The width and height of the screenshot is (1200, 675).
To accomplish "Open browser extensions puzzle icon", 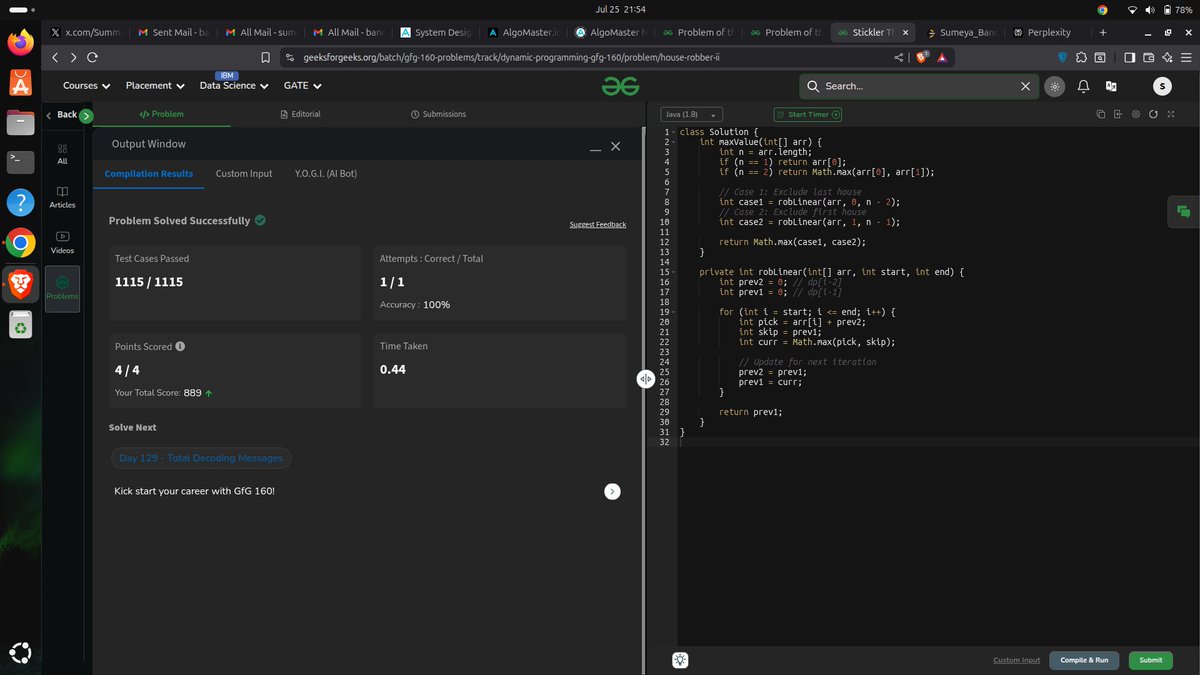I will tap(1082, 58).
